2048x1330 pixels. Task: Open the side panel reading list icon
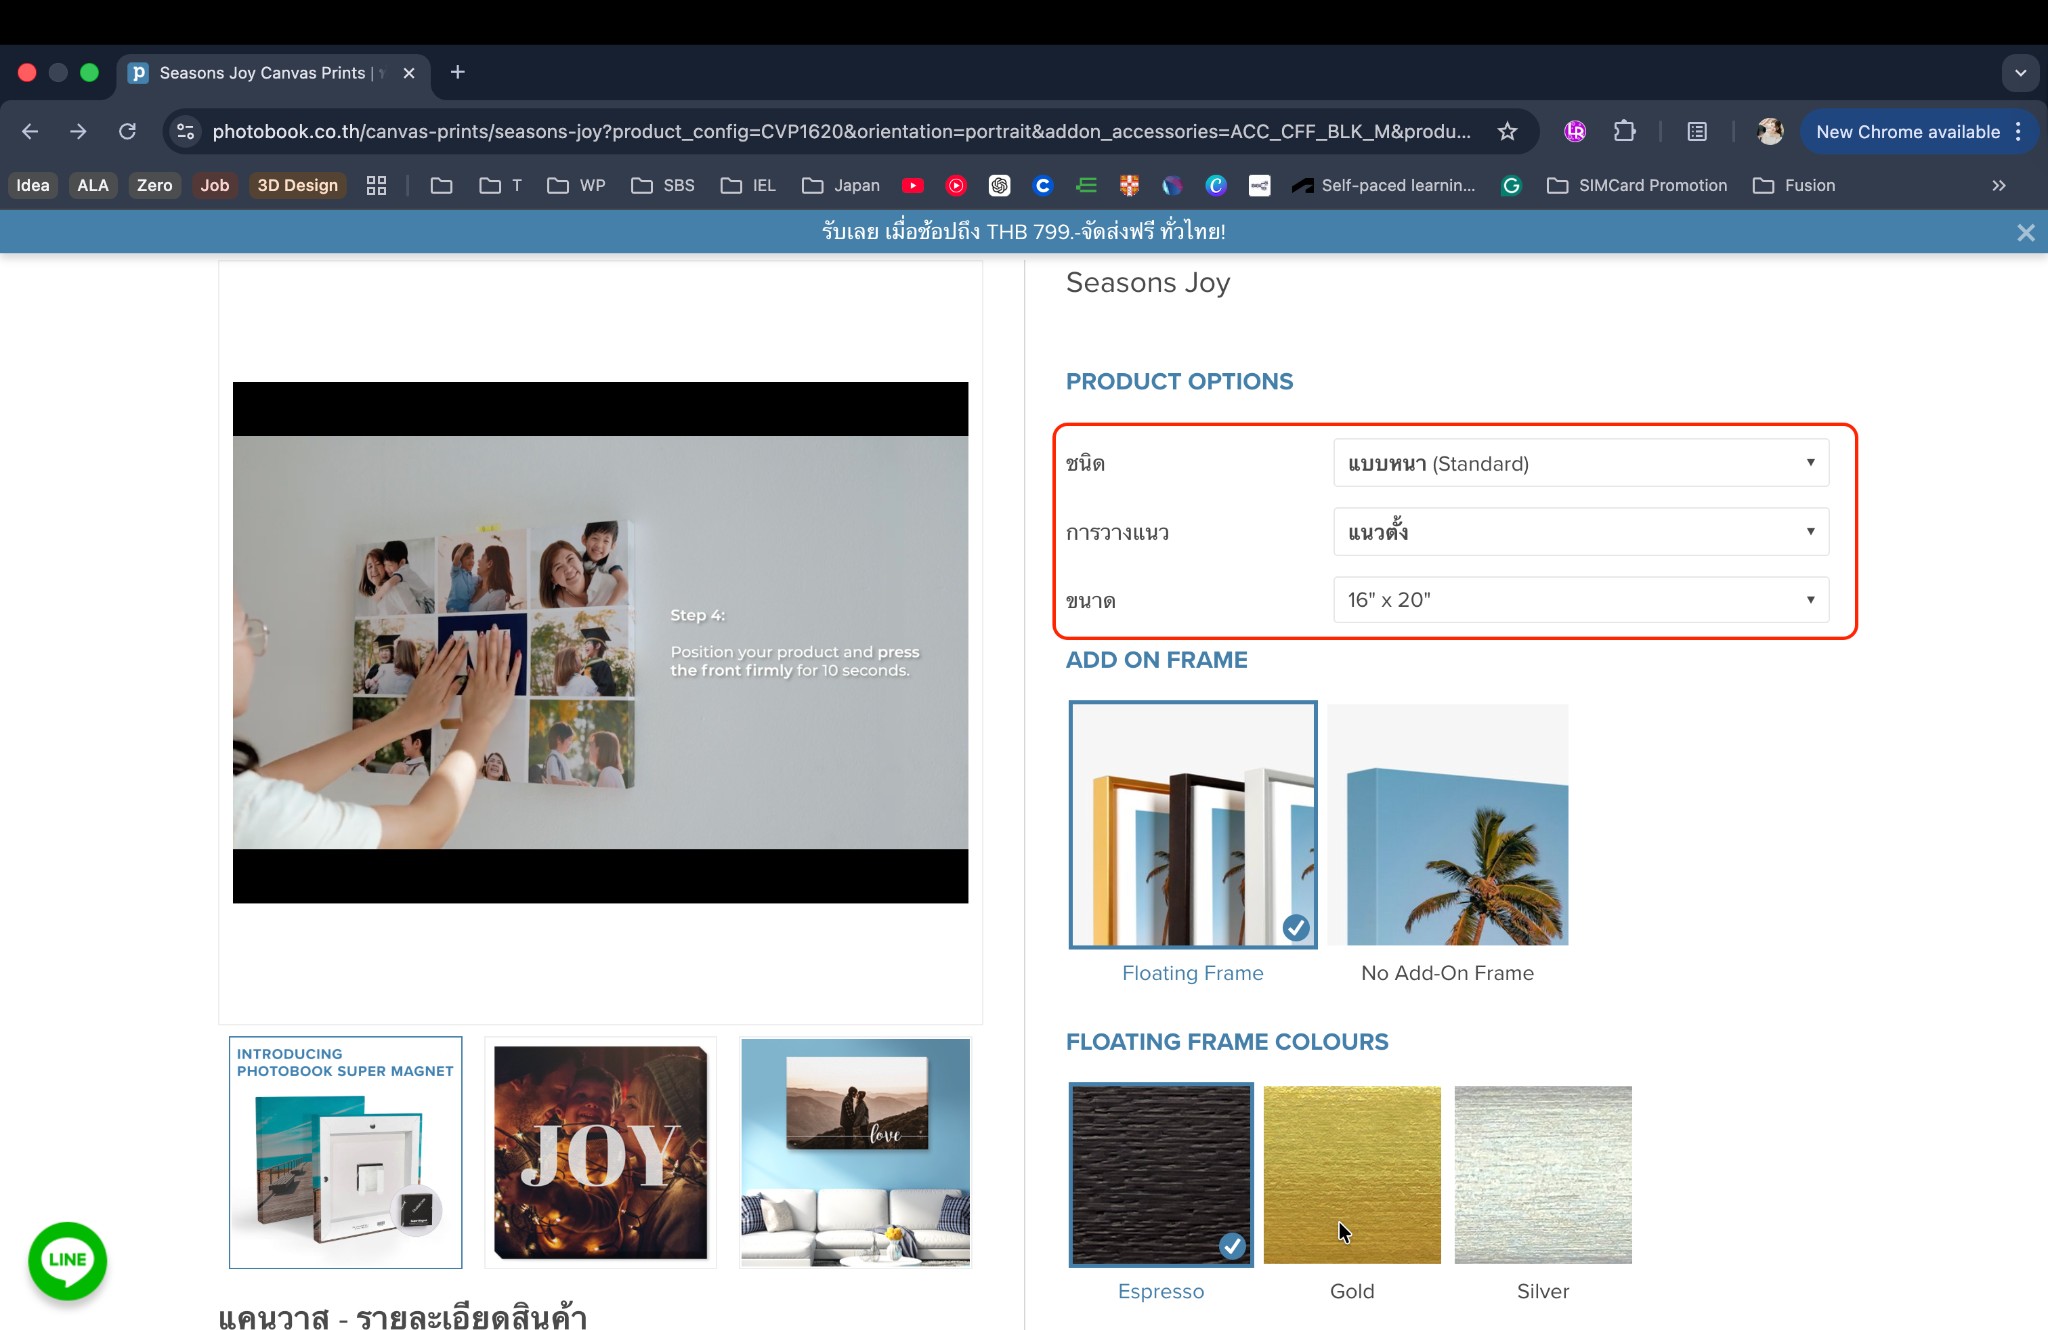click(1697, 132)
